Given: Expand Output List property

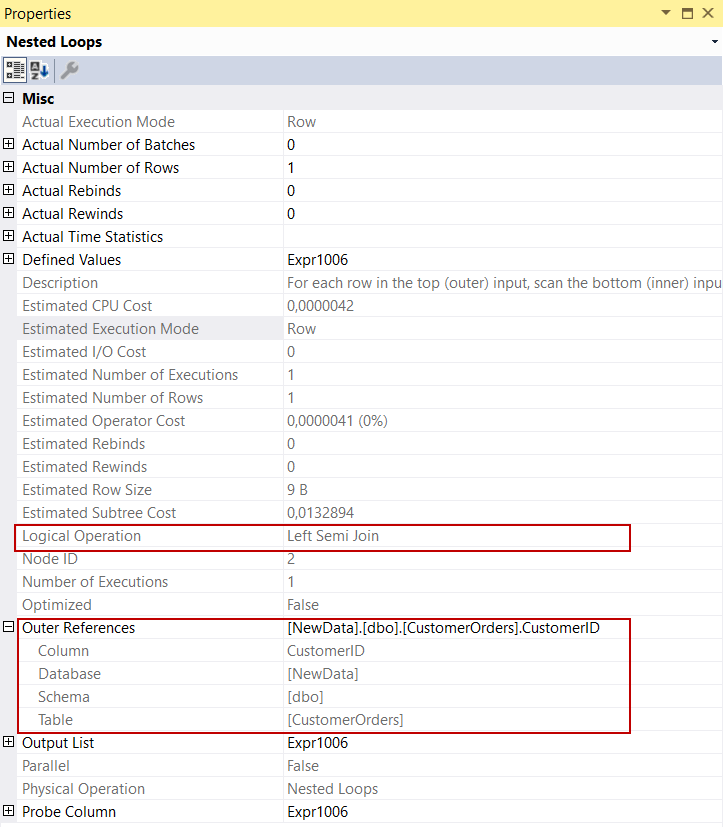Looking at the screenshot, I should tap(8, 742).
